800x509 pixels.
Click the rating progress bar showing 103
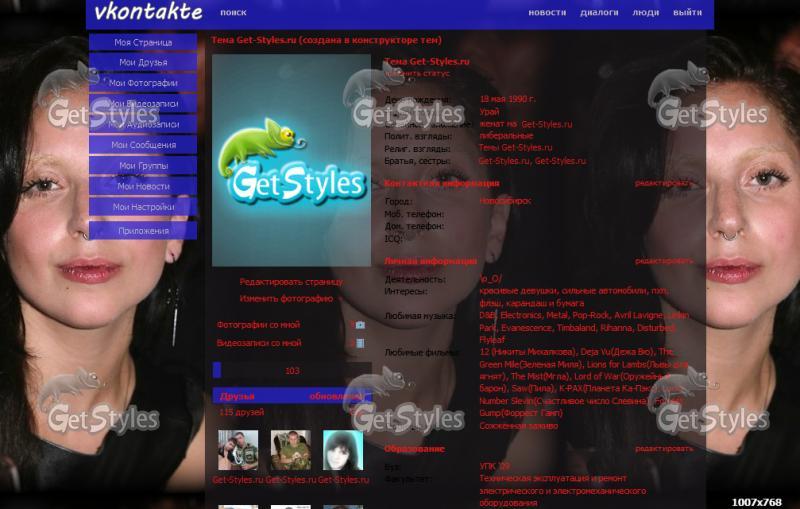click(291, 371)
